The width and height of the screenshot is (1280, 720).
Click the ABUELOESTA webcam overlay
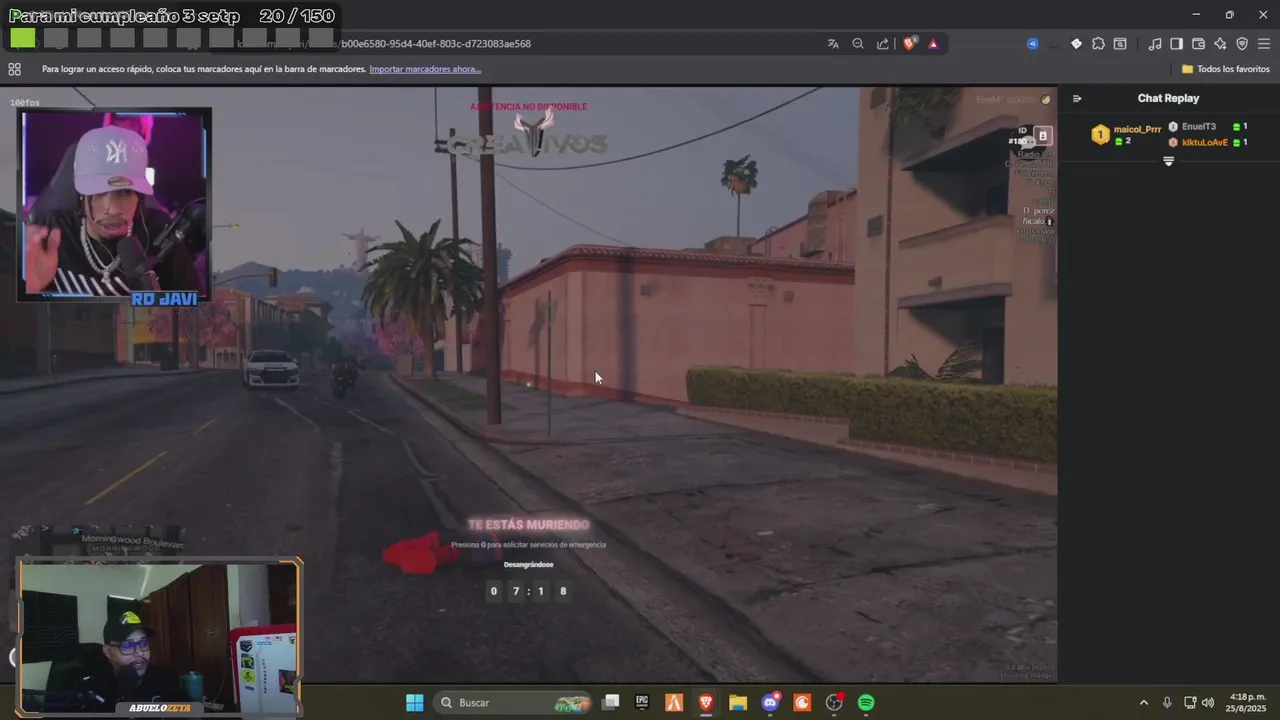pos(160,637)
